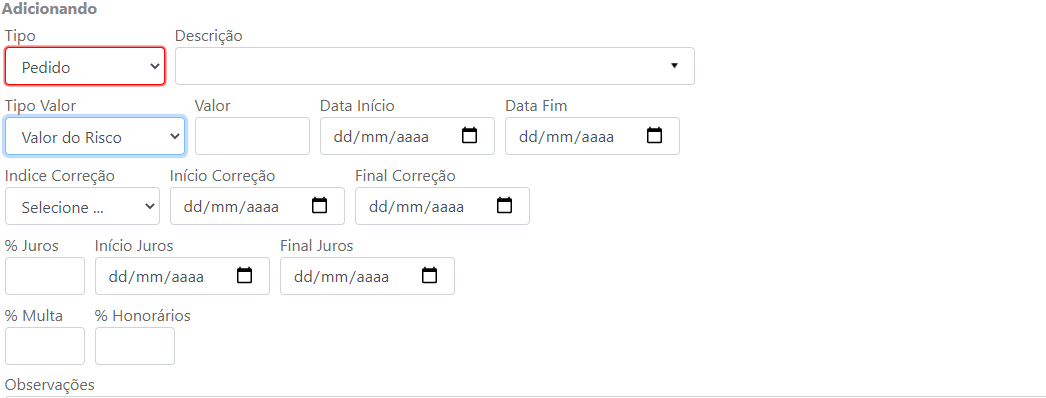Open the Data Início calendar picker icon
This screenshot has height=398, width=1046.
click(470, 136)
